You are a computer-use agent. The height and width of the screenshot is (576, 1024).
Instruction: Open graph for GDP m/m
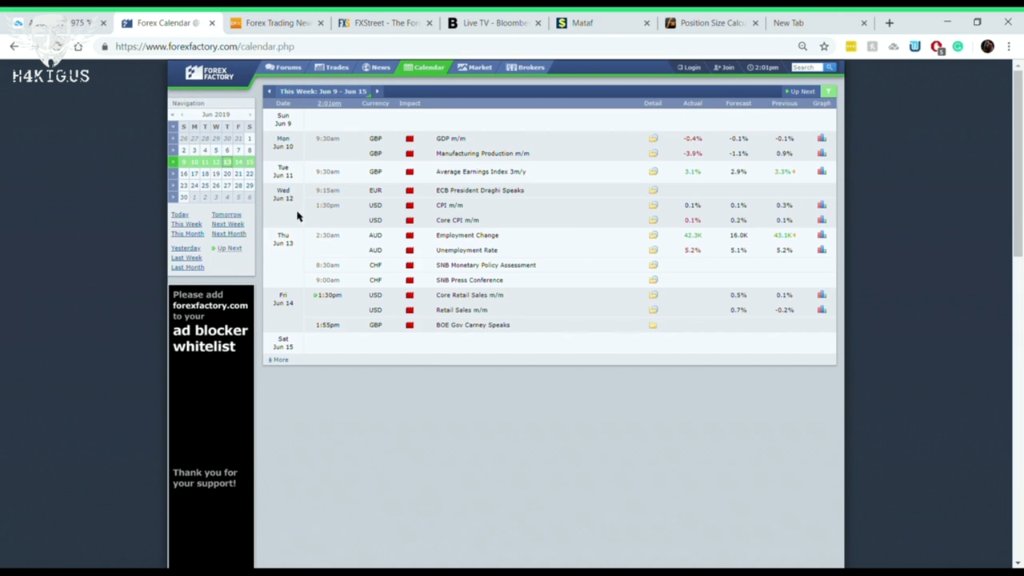coord(822,138)
